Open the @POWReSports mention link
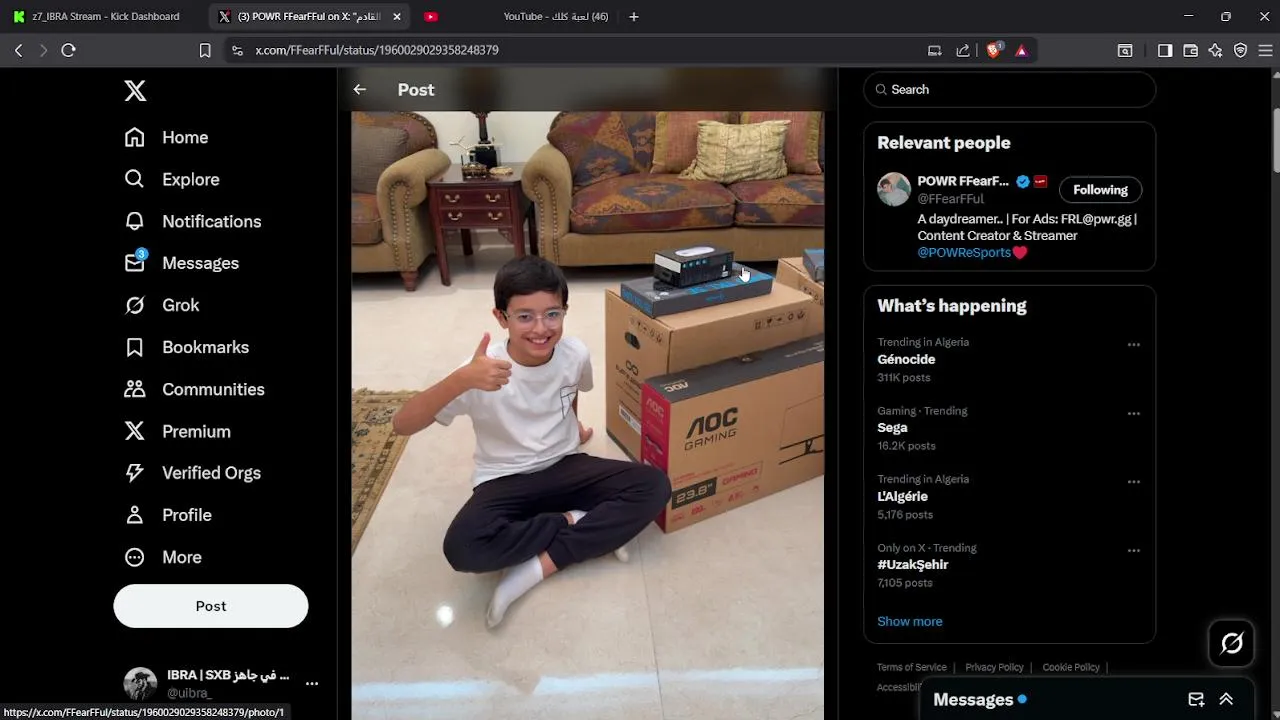The image size is (1280, 720). tap(964, 253)
